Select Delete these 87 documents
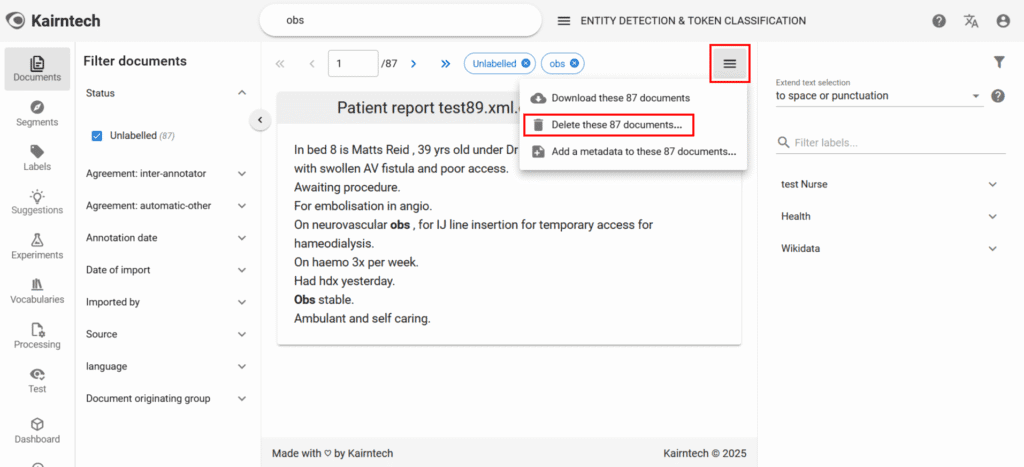Image resolution: width=1024 pixels, height=467 pixels. coord(608,125)
